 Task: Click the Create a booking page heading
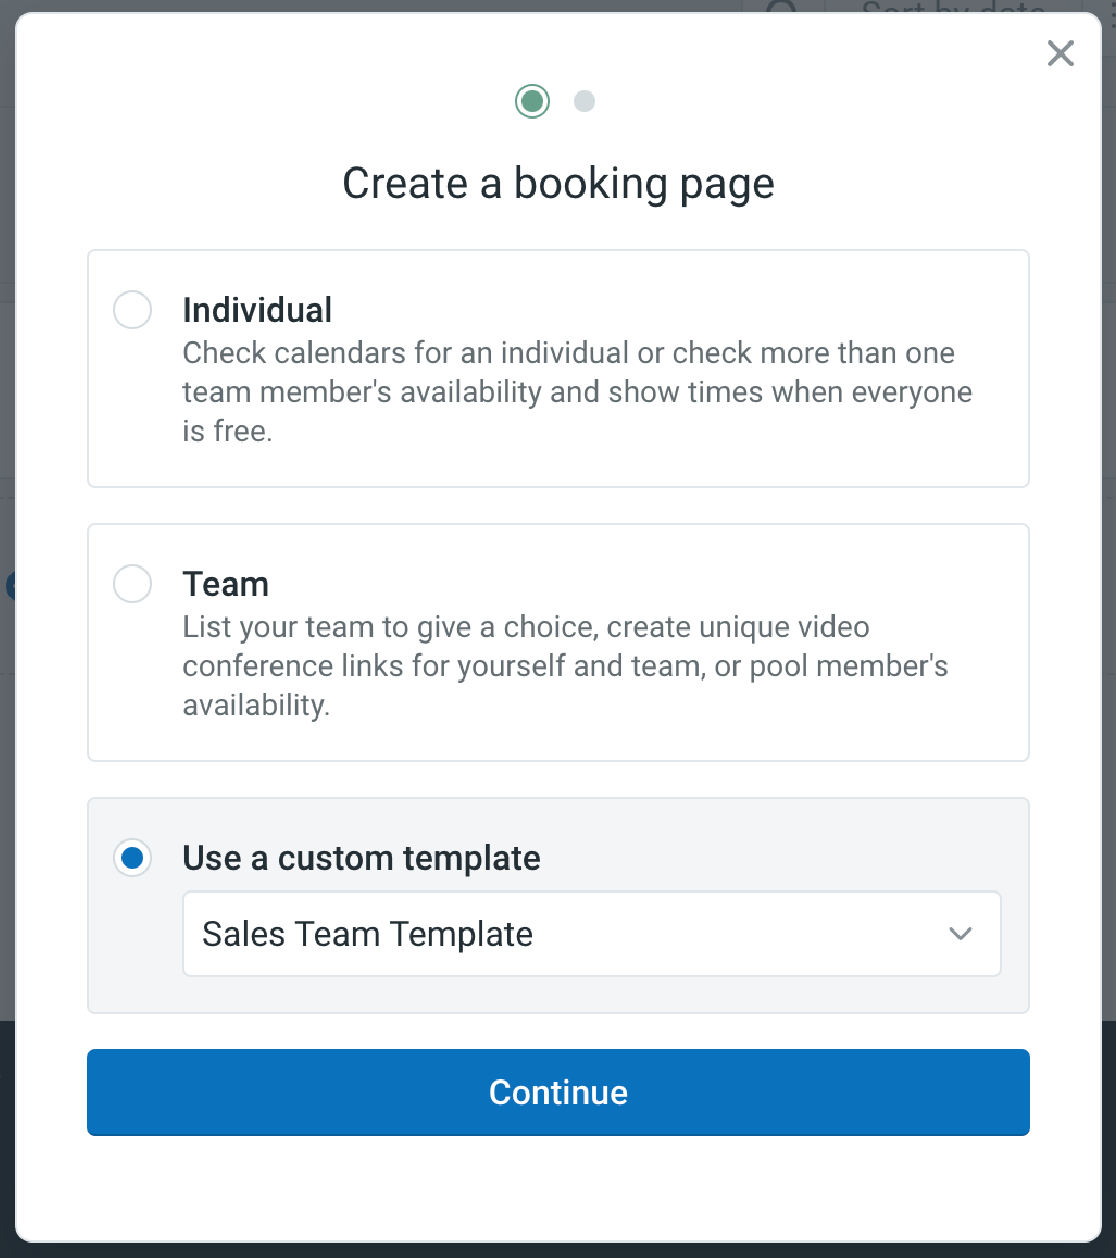tap(558, 183)
